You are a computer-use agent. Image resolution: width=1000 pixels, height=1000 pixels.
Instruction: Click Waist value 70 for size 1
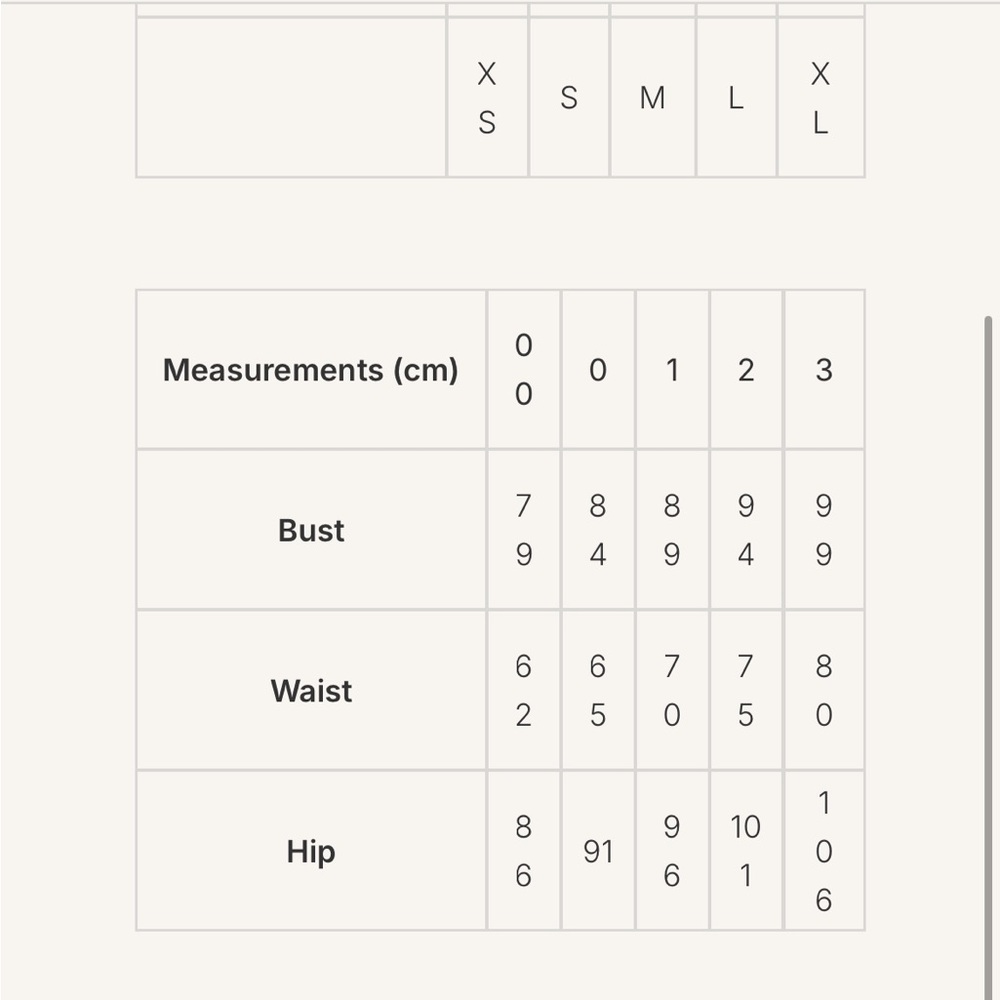point(672,691)
